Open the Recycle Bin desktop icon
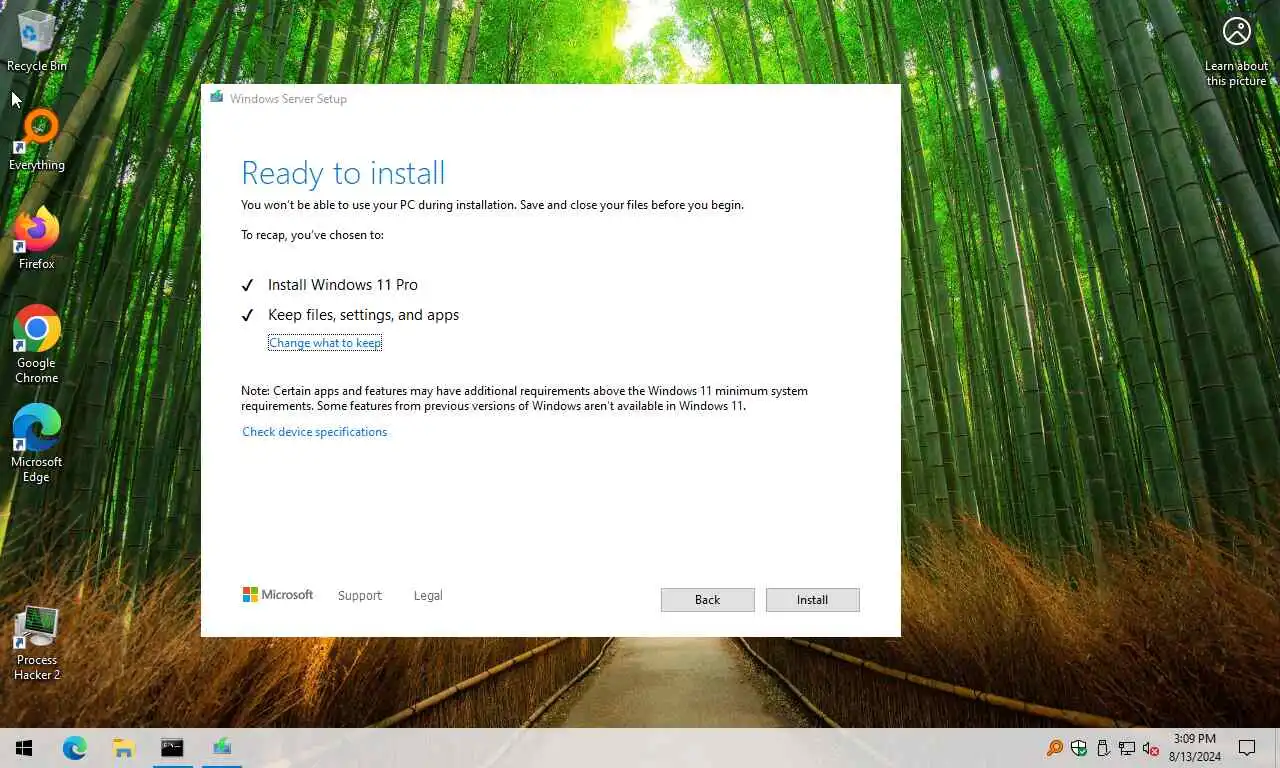The height and width of the screenshot is (768, 1280). [37, 40]
